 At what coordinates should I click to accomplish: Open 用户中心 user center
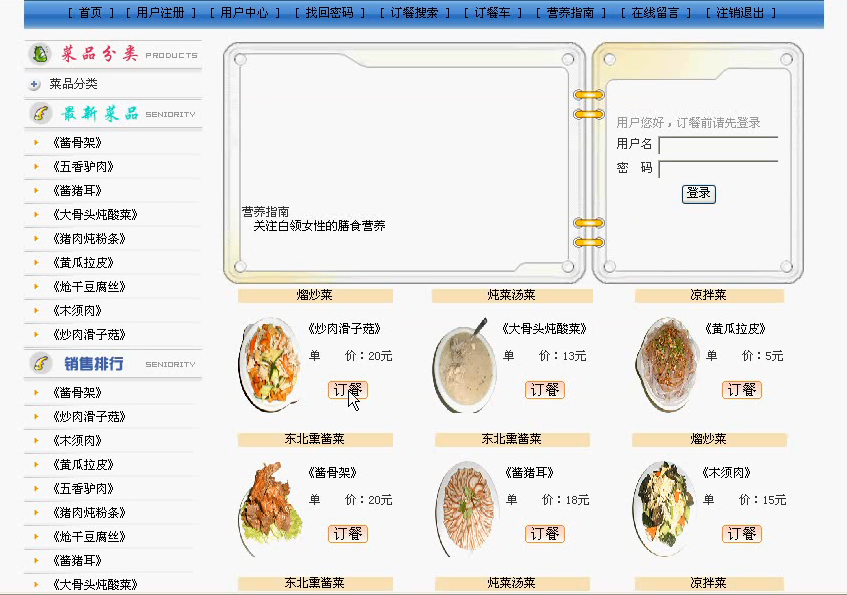[x=245, y=13]
